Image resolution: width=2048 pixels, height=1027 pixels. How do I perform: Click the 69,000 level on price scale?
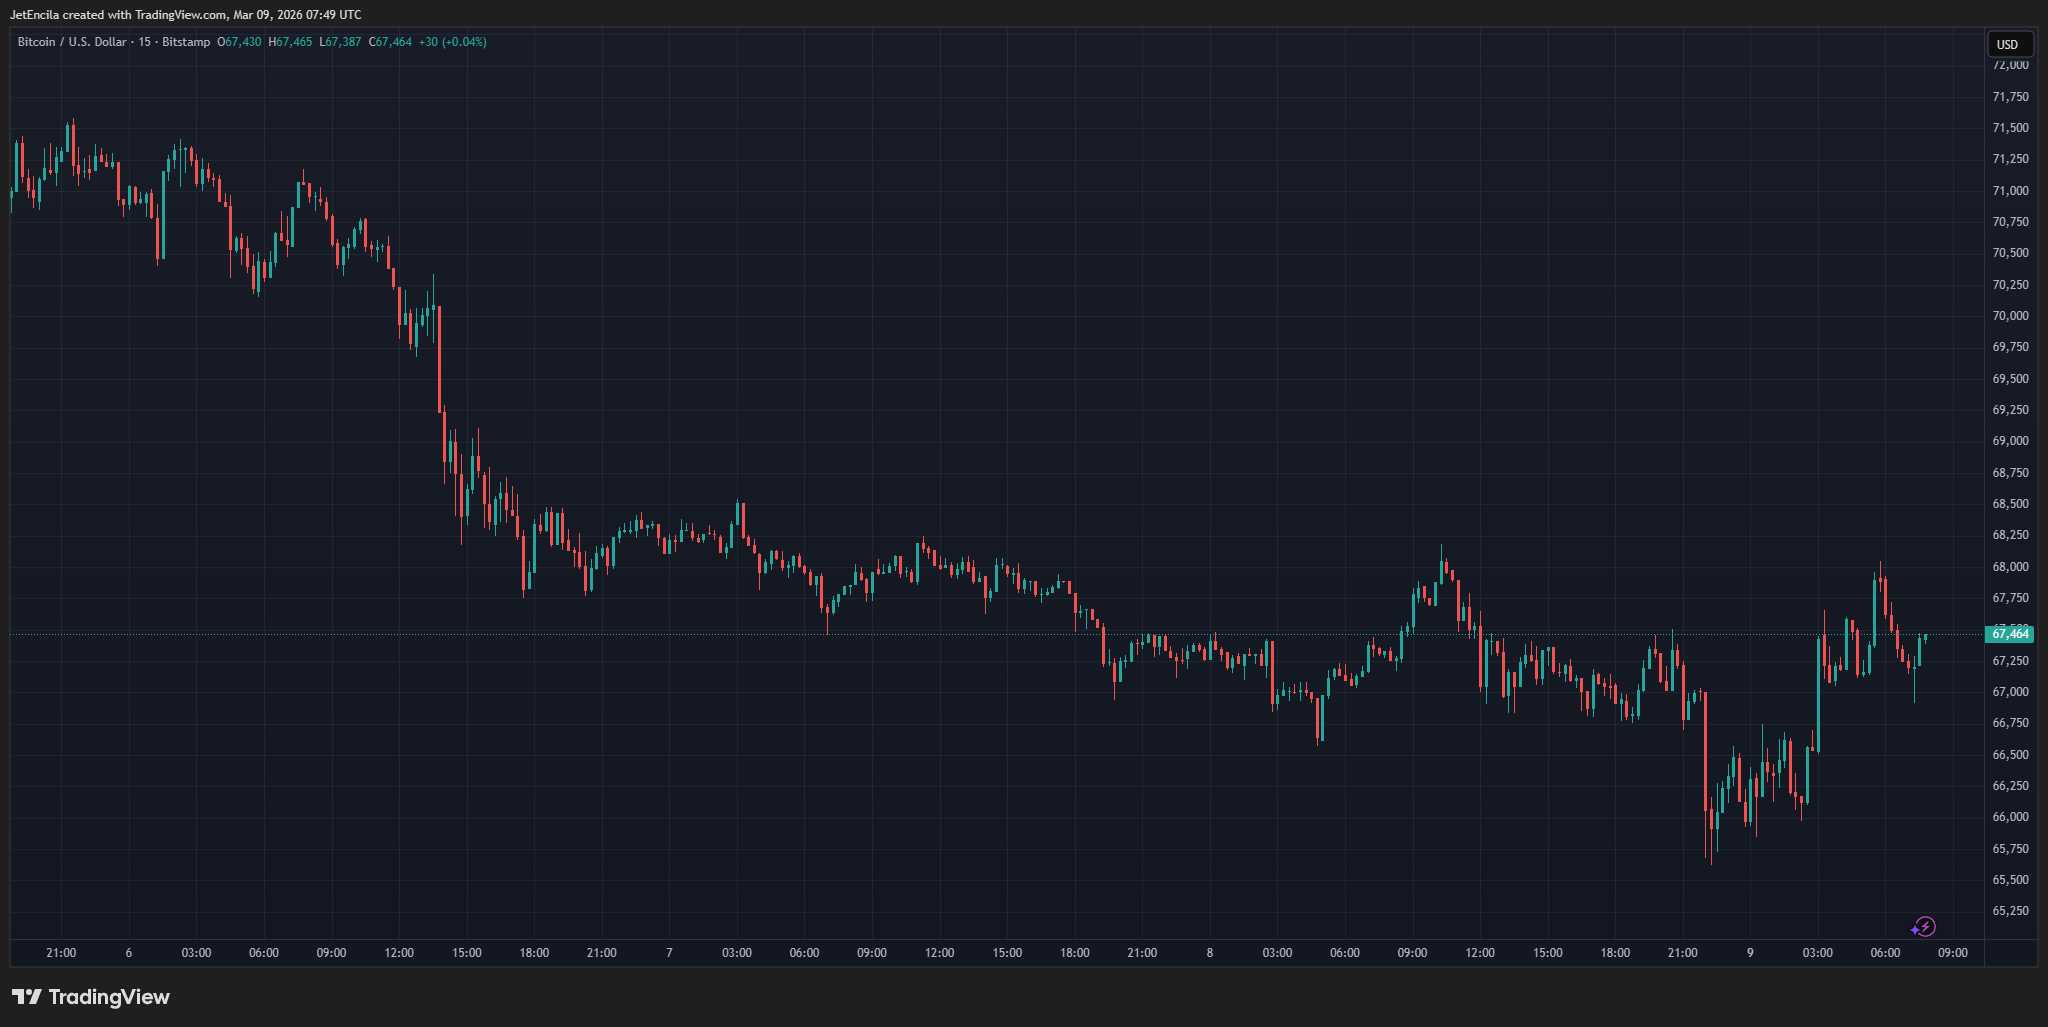(2010, 441)
